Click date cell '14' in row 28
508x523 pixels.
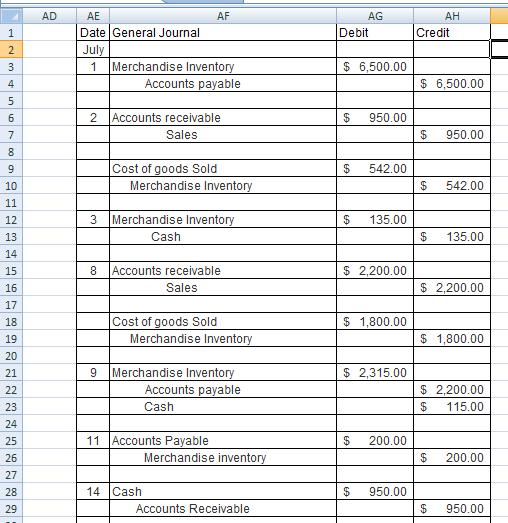93,492
